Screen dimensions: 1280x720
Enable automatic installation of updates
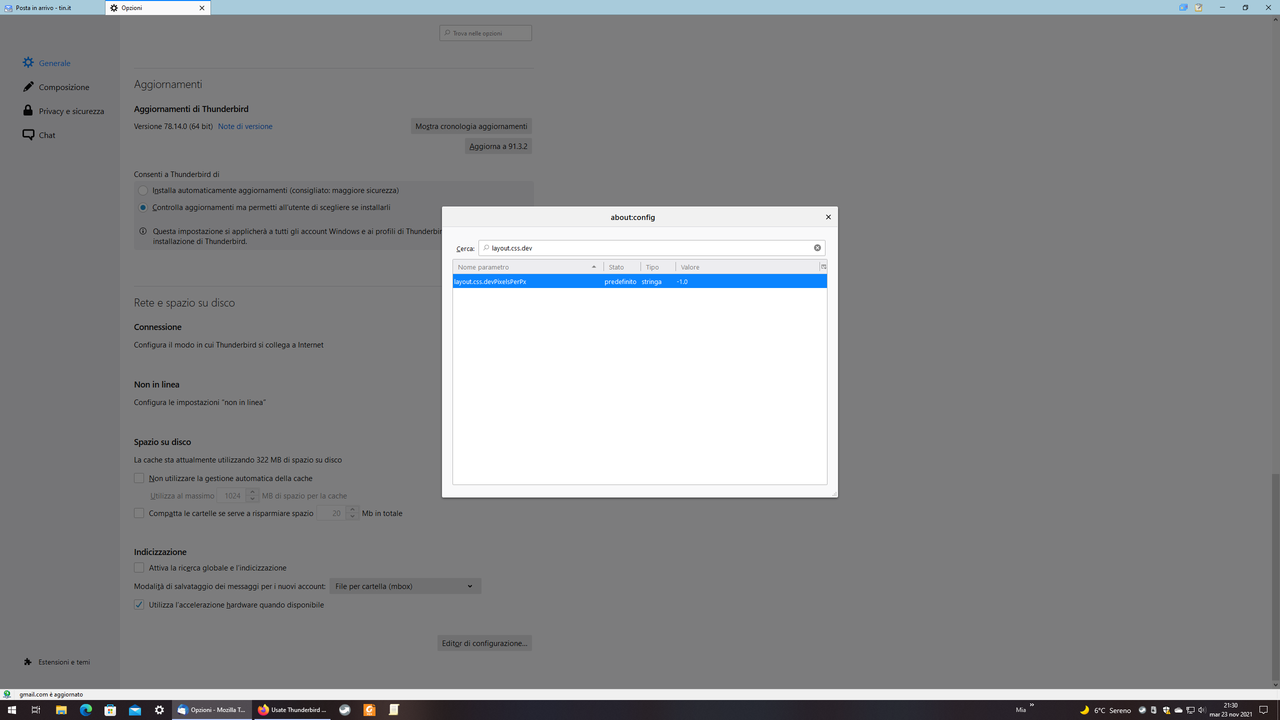[x=141, y=190]
